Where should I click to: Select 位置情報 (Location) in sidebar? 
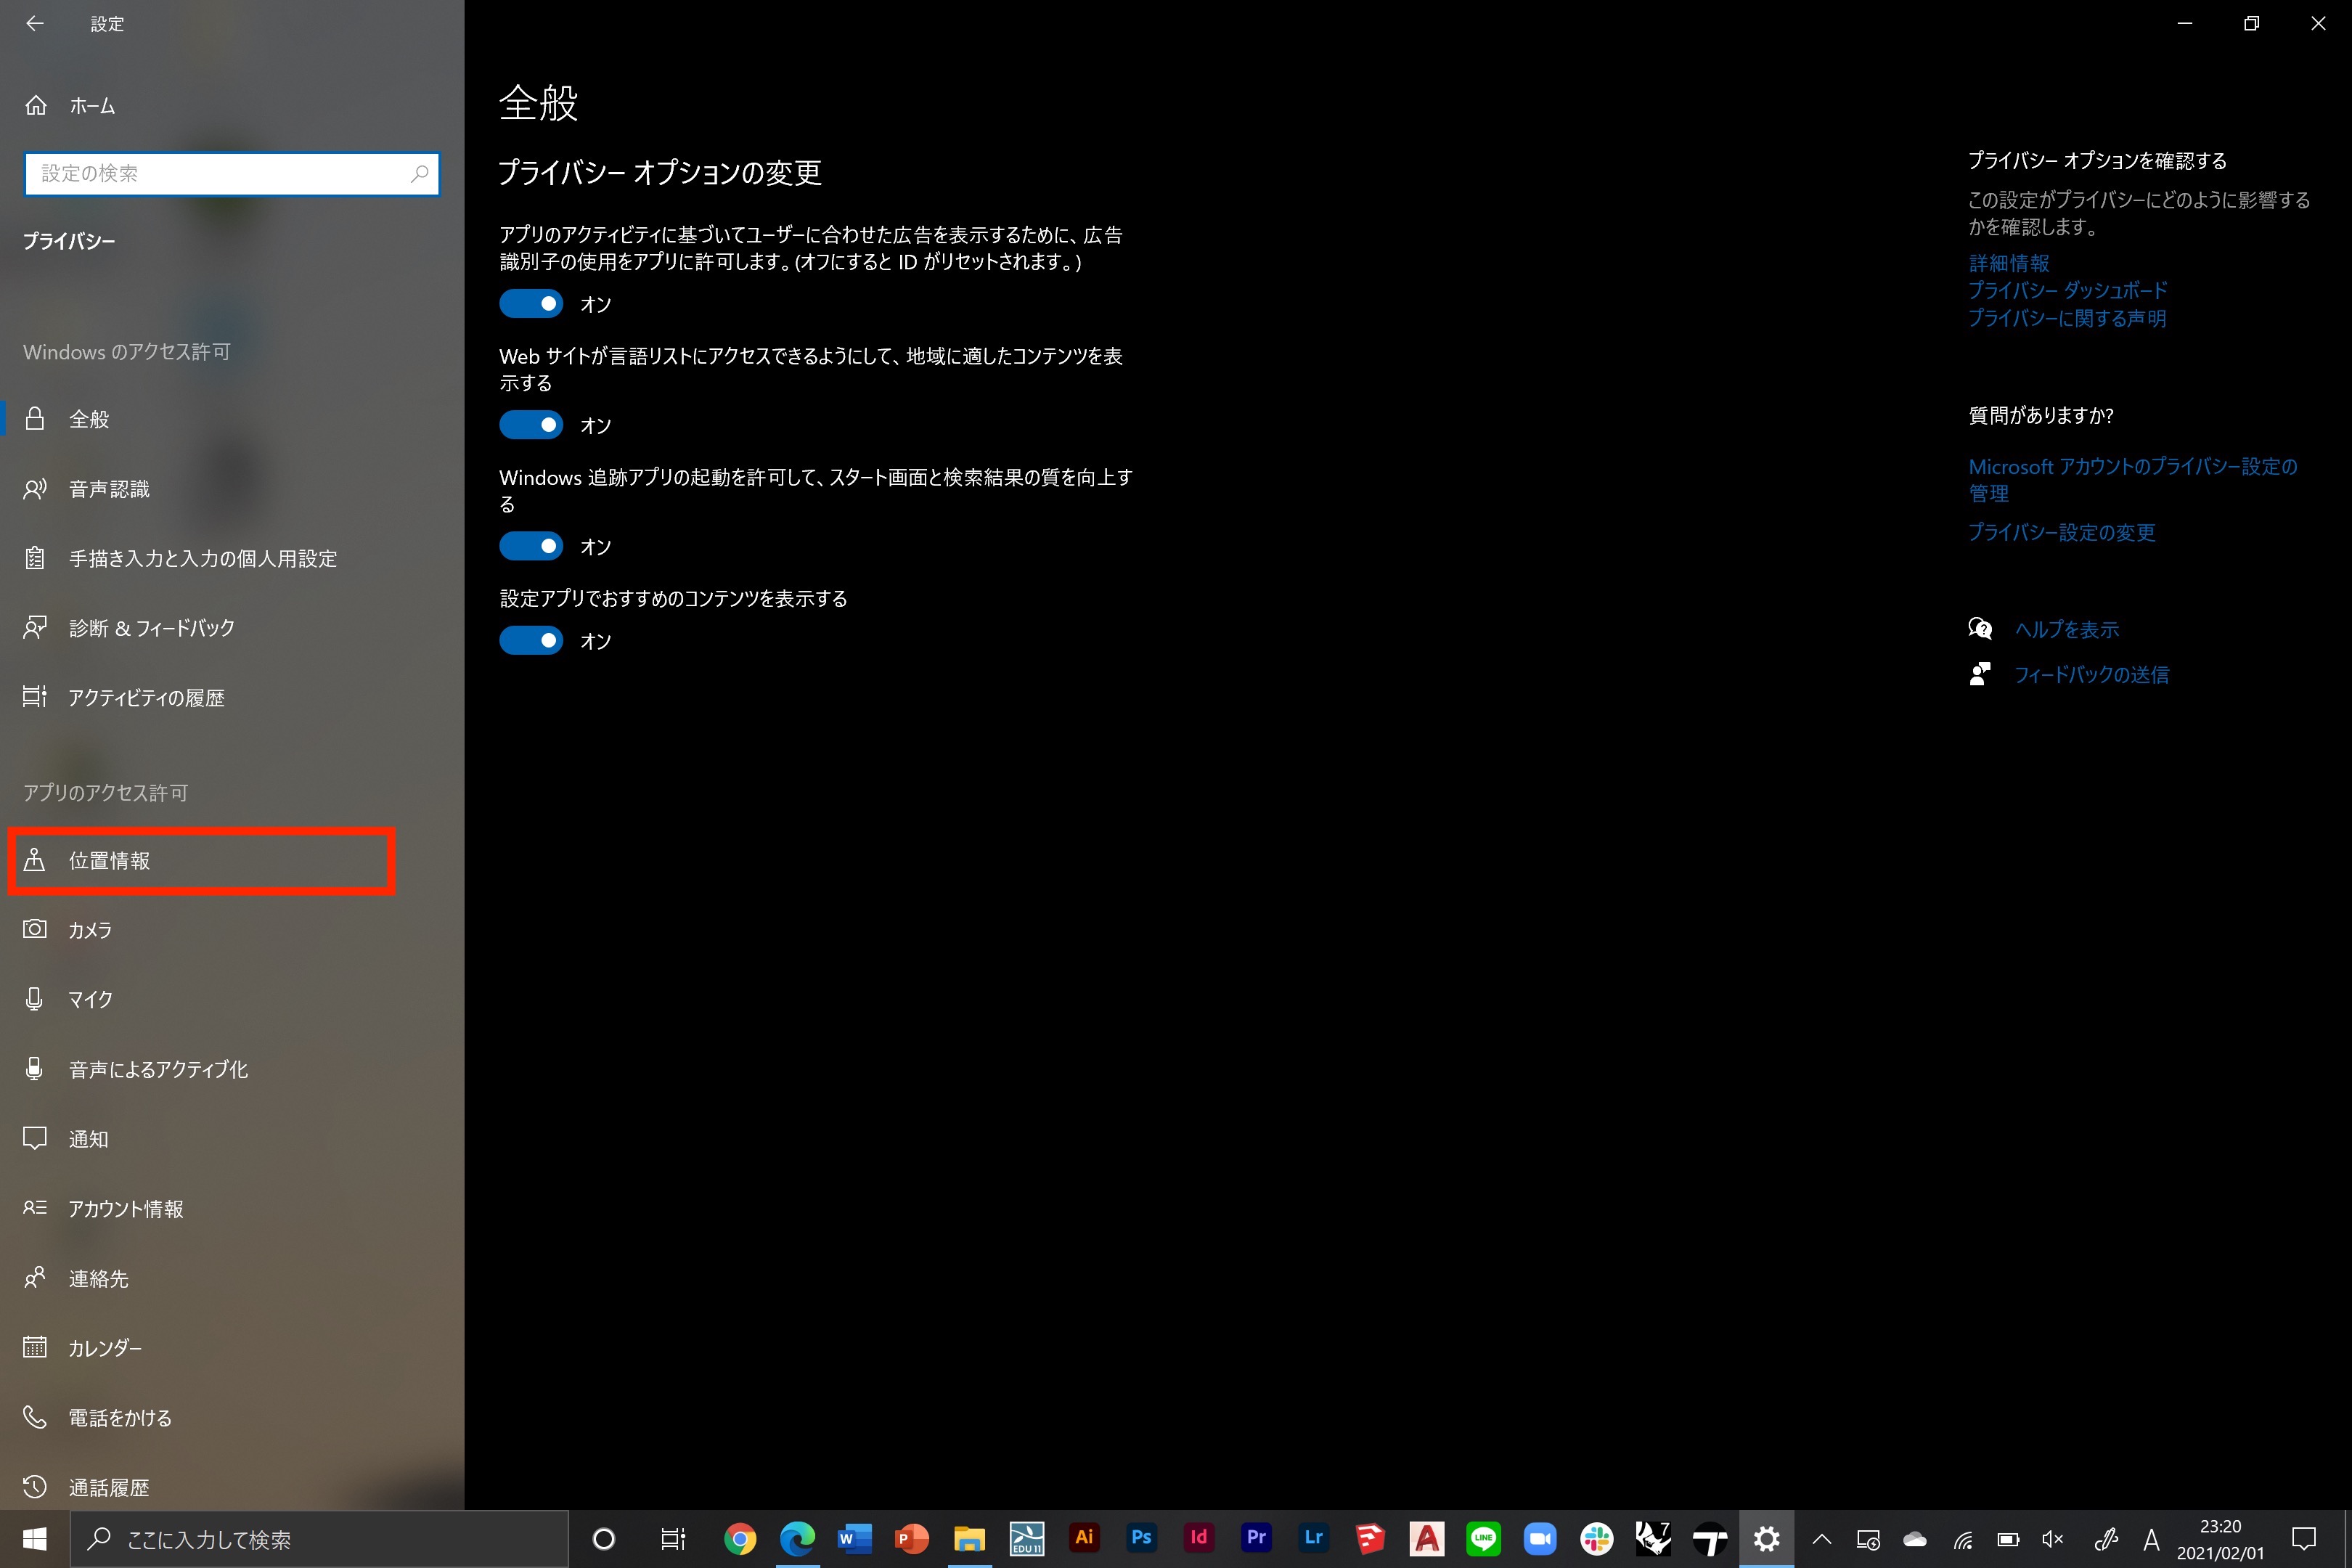110,861
